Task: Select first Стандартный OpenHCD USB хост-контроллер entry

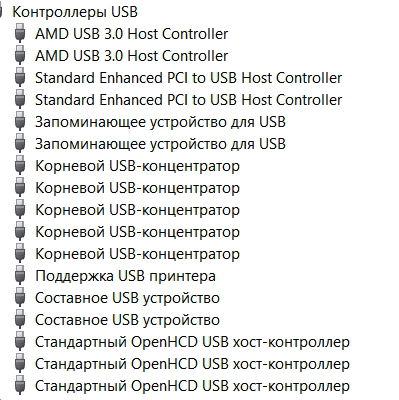Action: pyautogui.click(x=192, y=342)
